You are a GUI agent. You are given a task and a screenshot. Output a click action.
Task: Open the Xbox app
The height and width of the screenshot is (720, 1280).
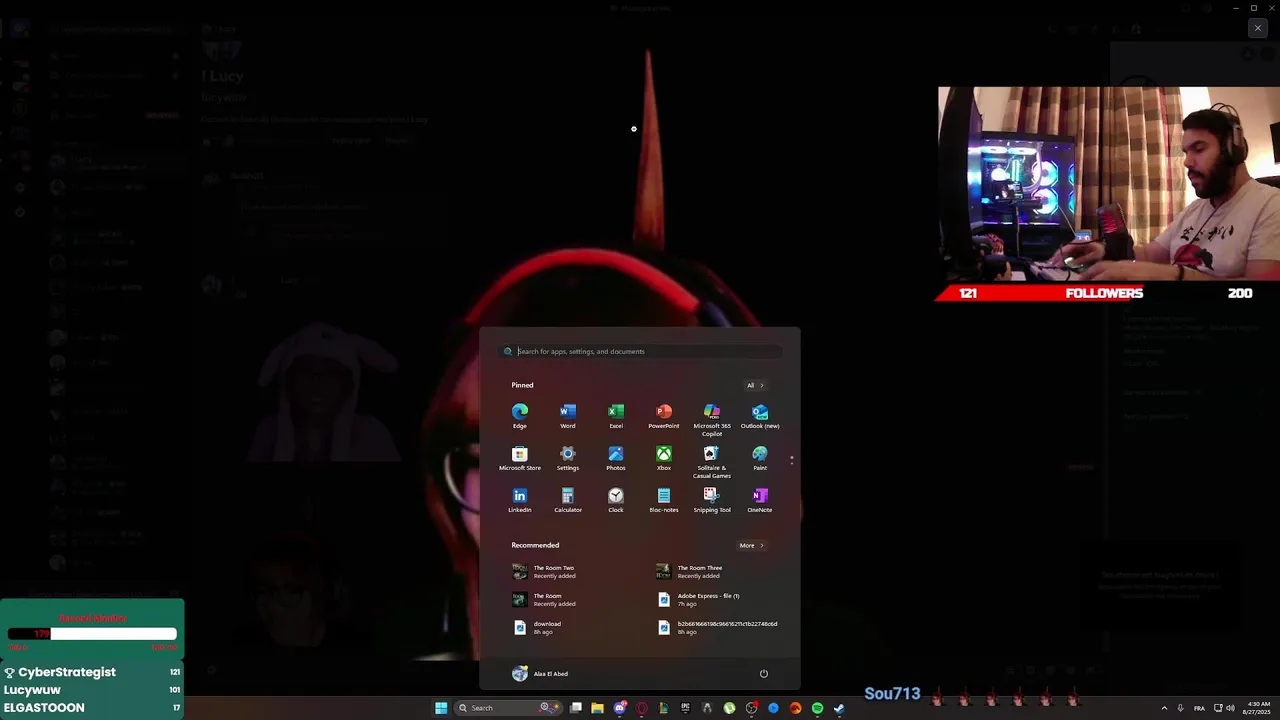click(664, 459)
